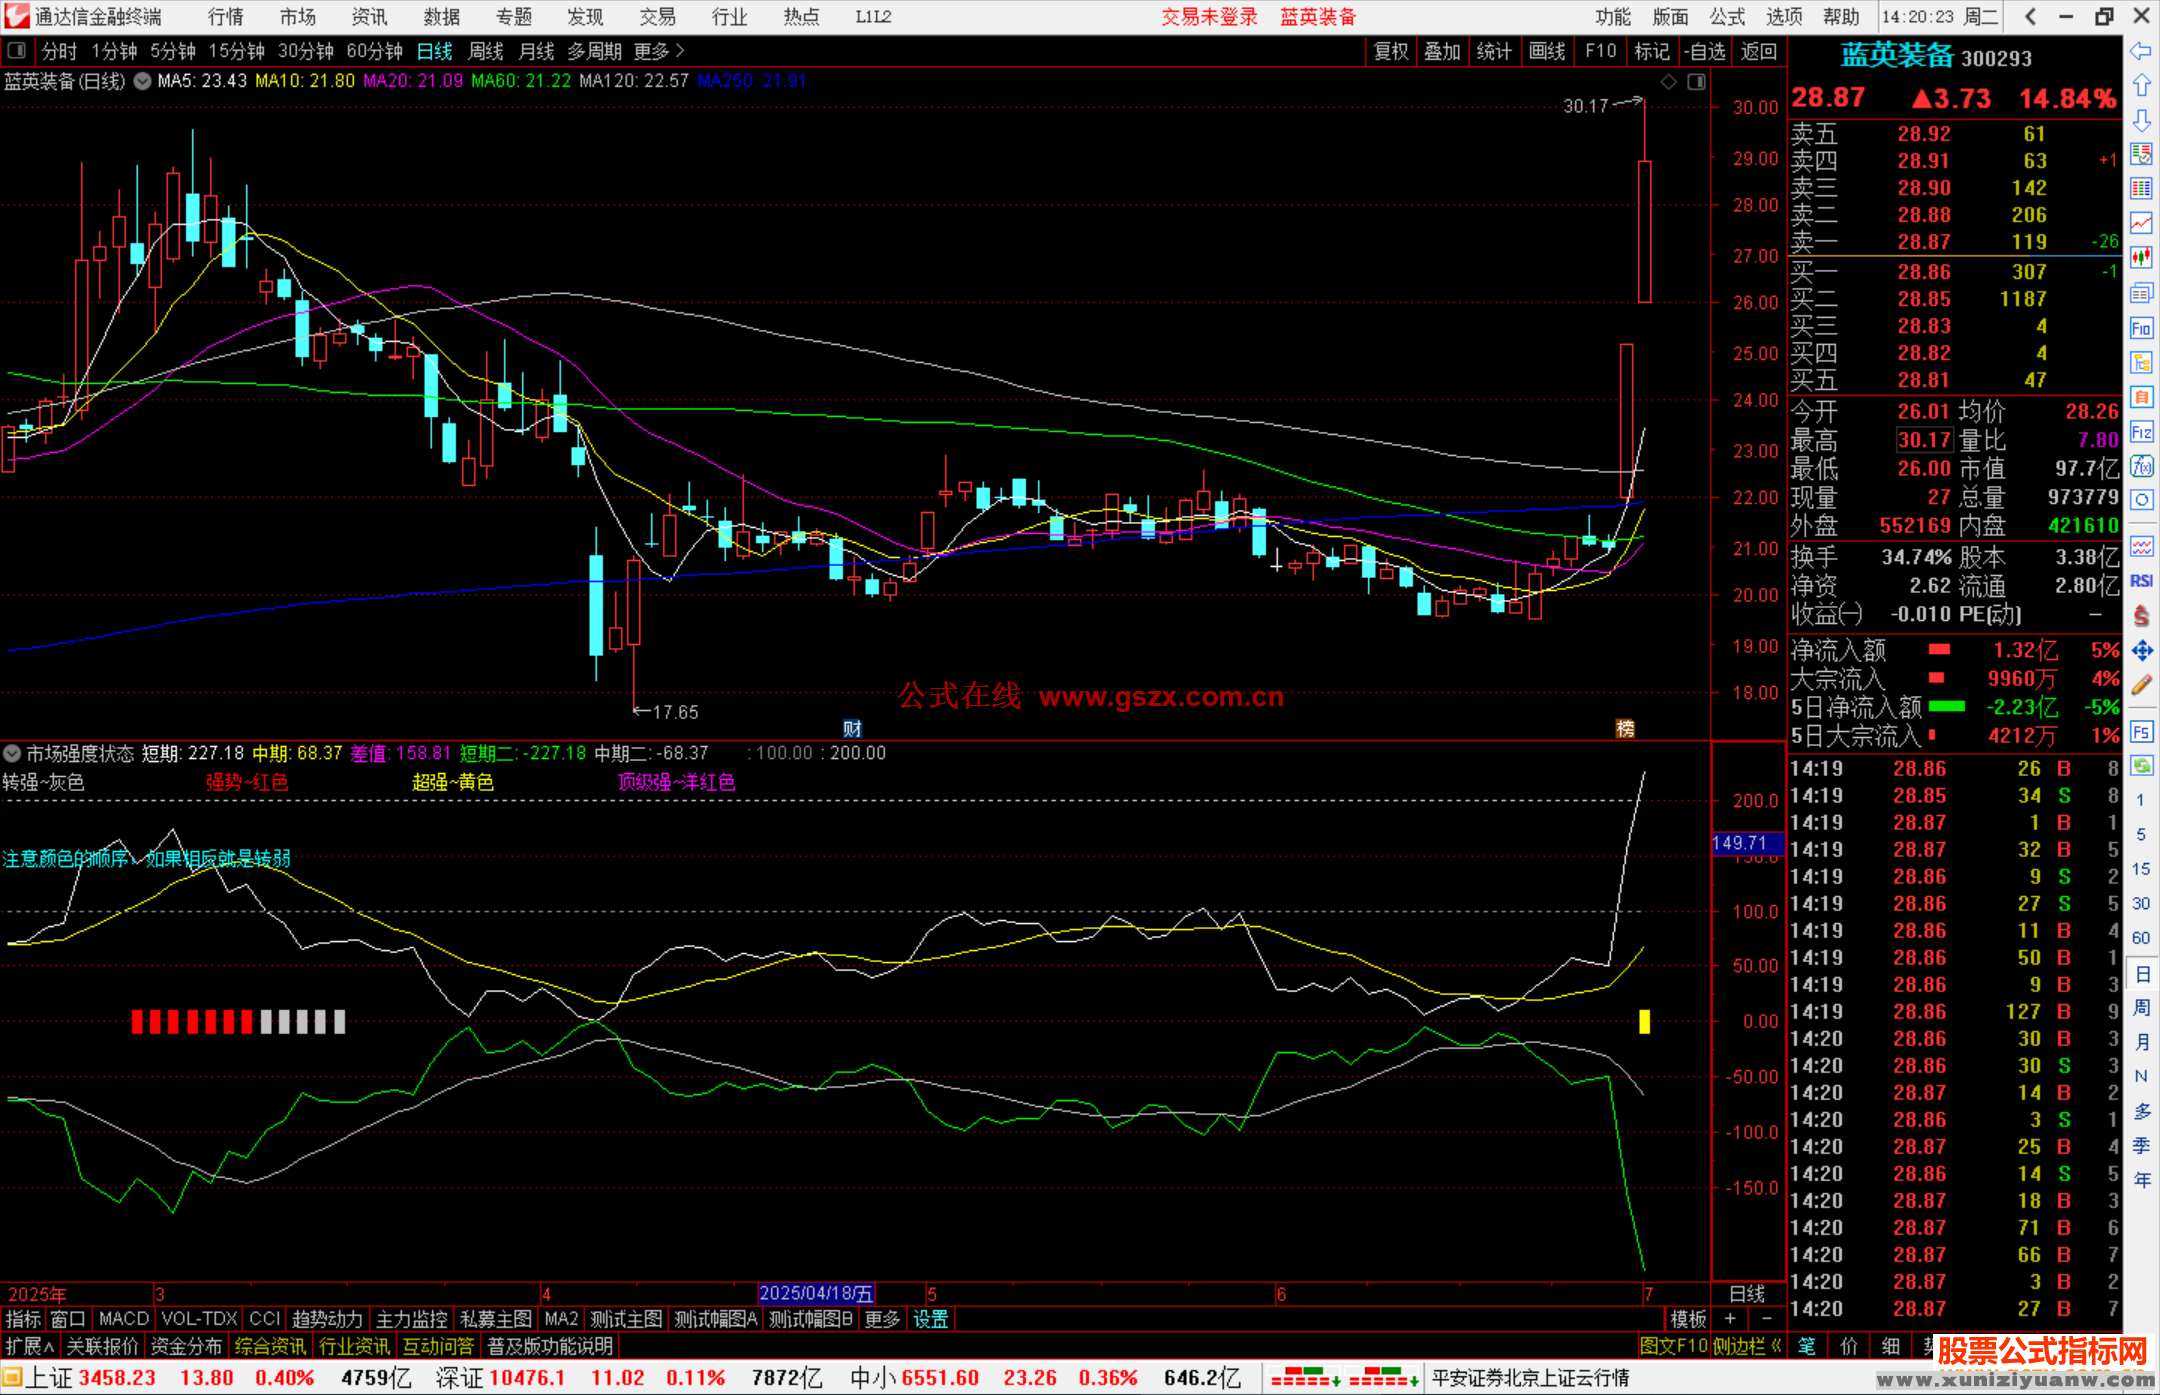The height and width of the screenshot is (1395, 2160).
Task: Switch to the MACD indicator tab
Action: (123, 1319)
